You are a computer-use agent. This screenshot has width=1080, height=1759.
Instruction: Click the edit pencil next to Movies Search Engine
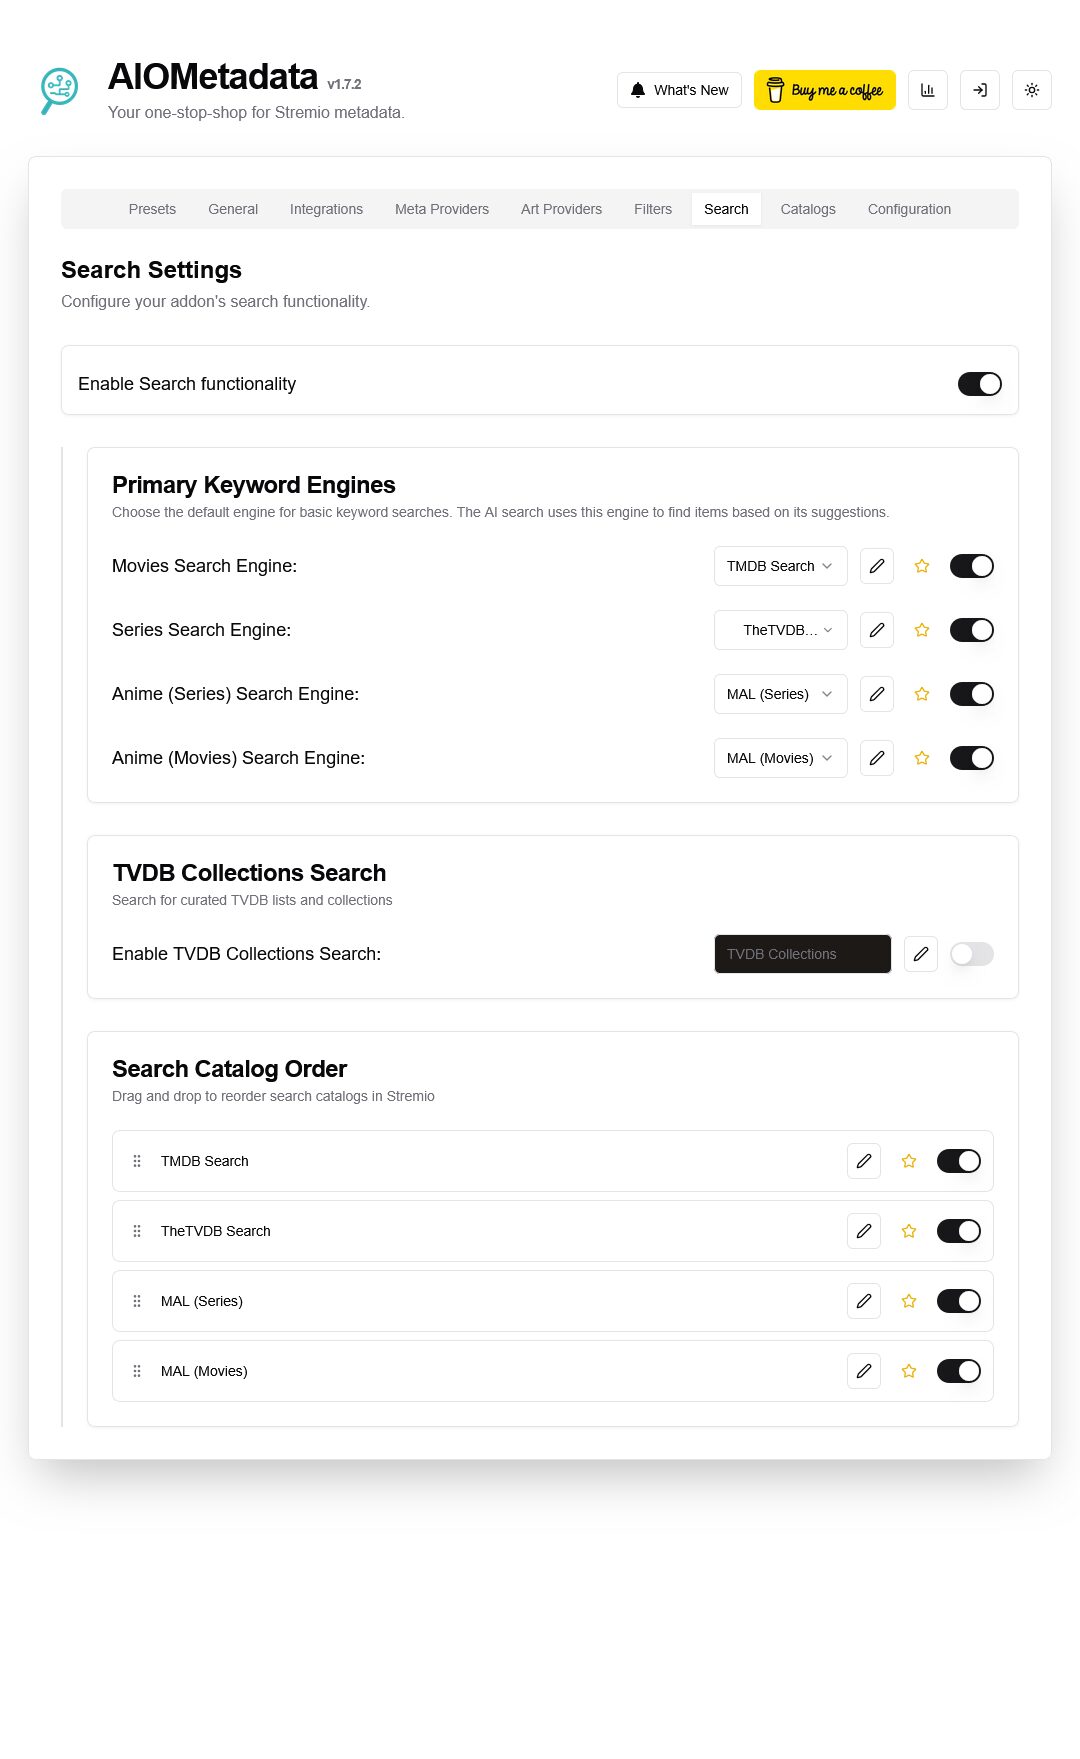[876, 566]
